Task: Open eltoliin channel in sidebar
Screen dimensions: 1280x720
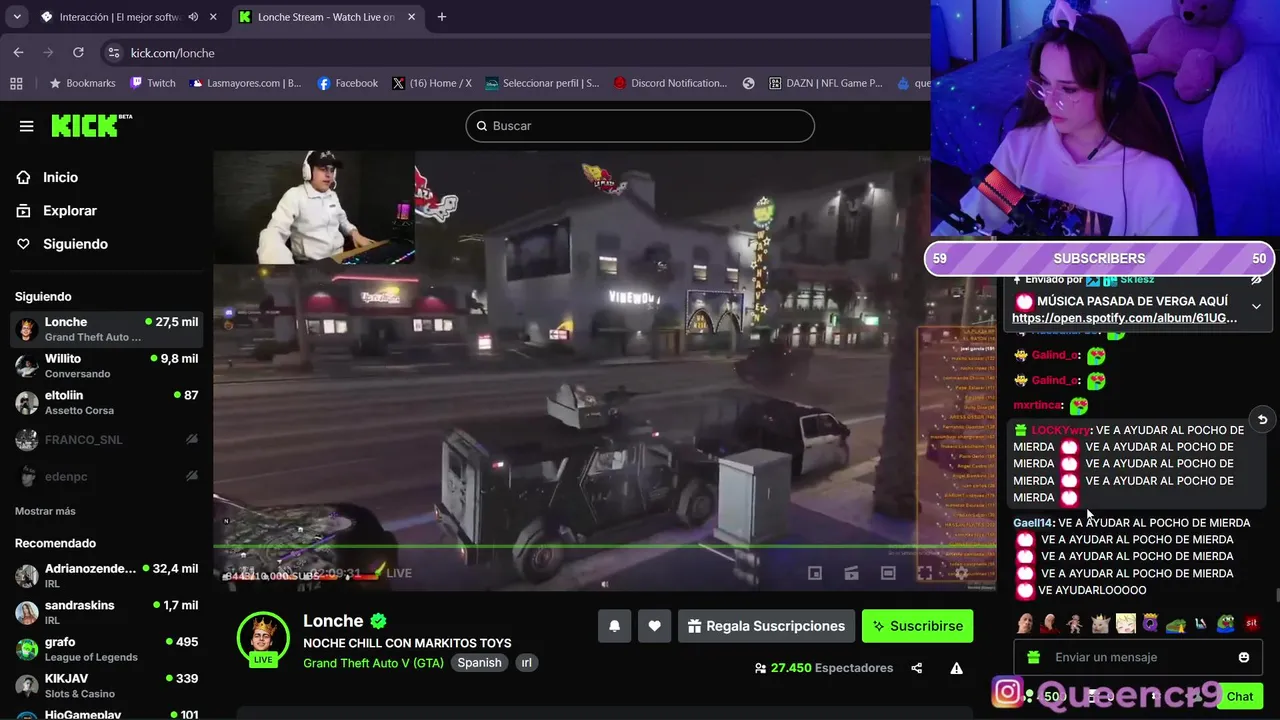Action: [x=106, y=403]
